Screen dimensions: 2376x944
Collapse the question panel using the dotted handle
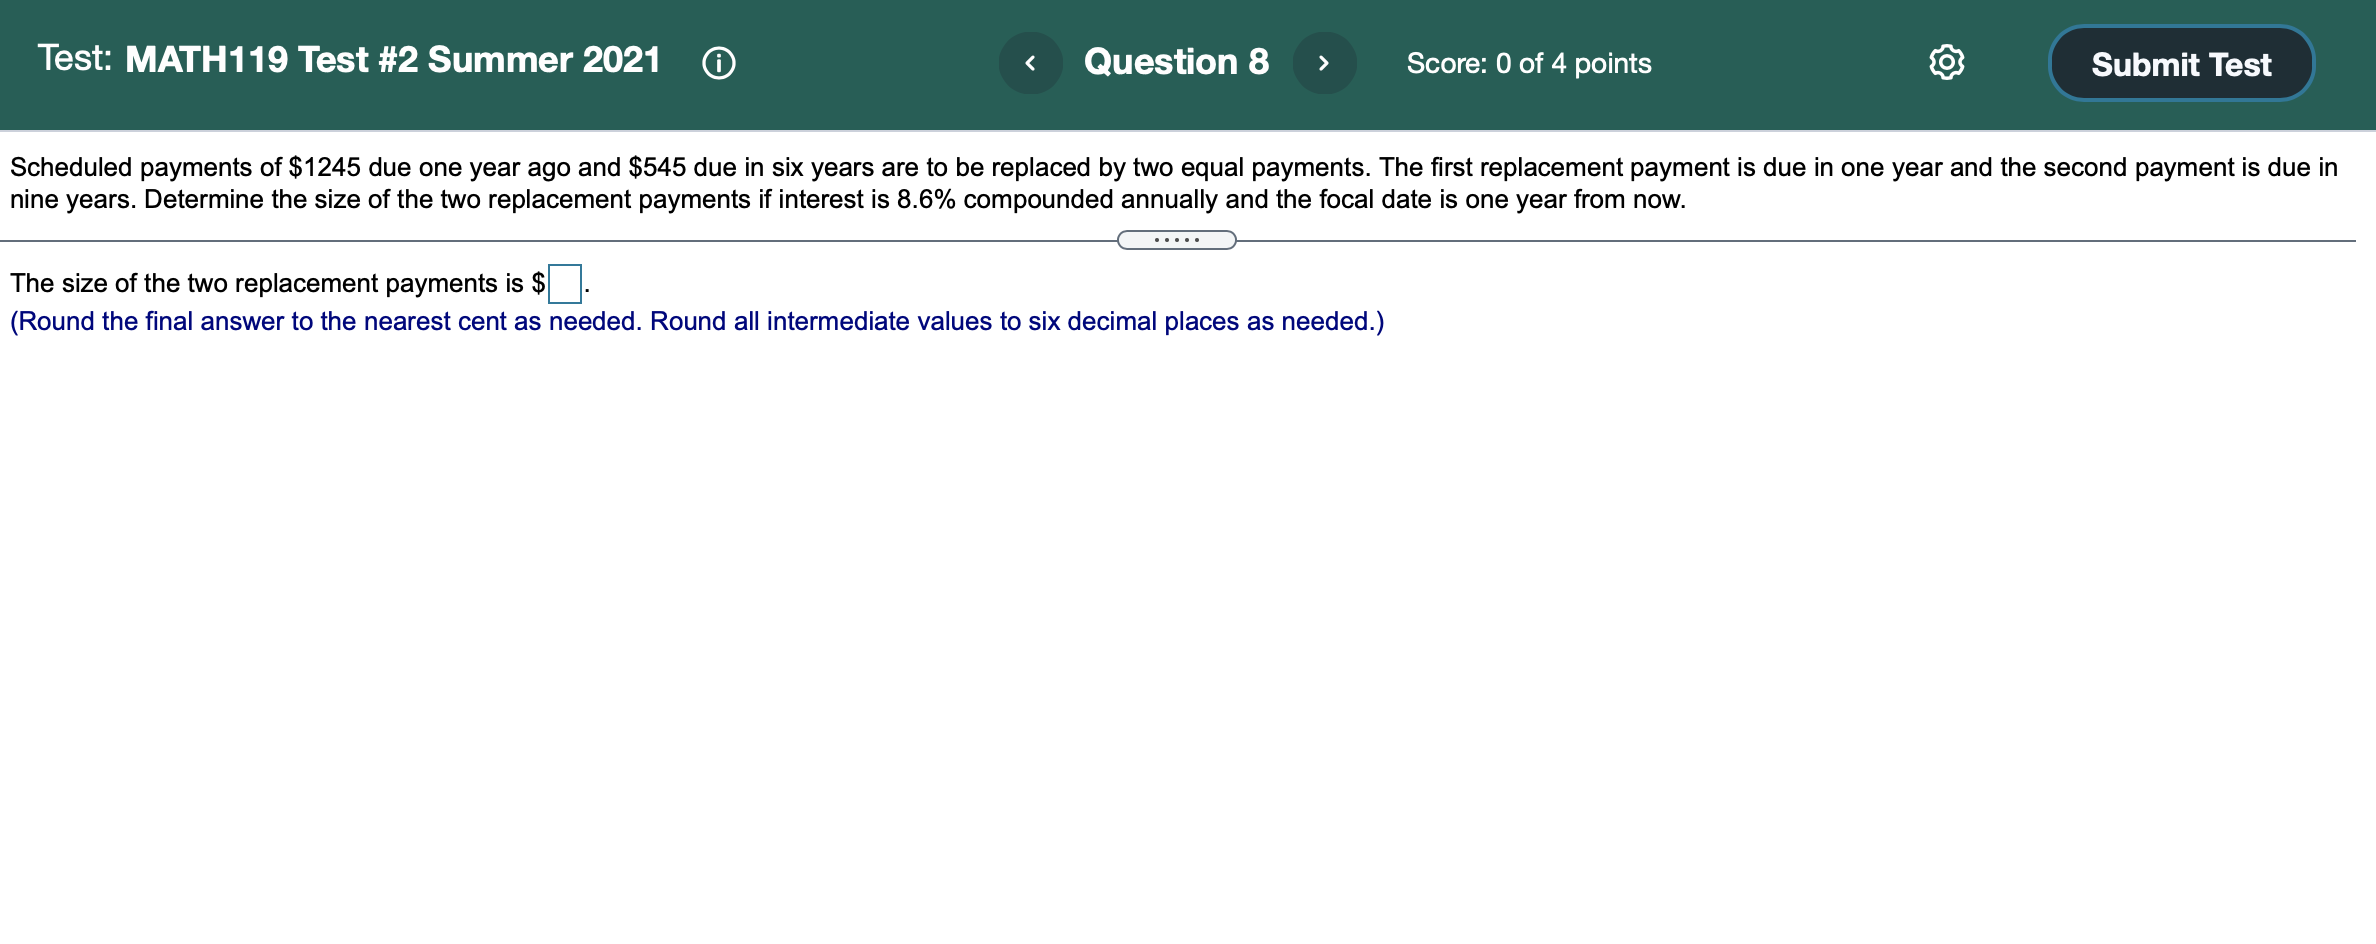point(1176,240)
